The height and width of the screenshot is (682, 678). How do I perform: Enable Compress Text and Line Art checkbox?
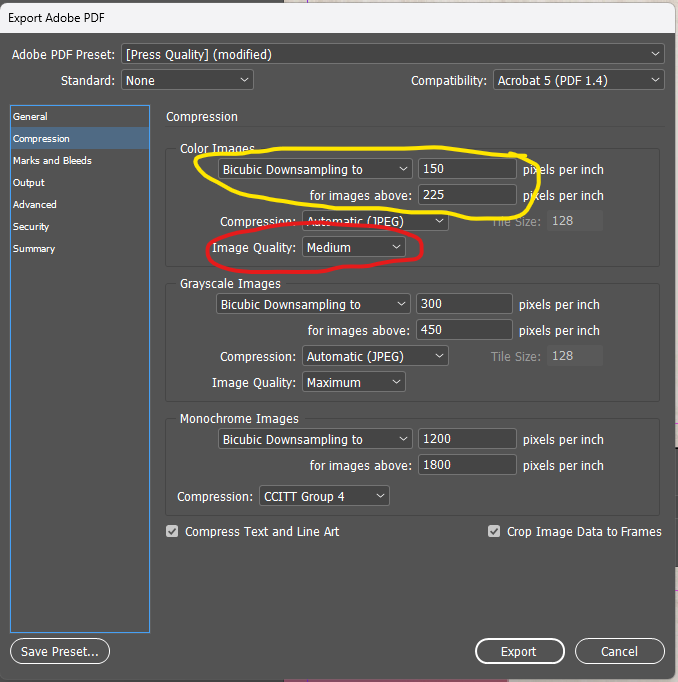pos(173,532)
